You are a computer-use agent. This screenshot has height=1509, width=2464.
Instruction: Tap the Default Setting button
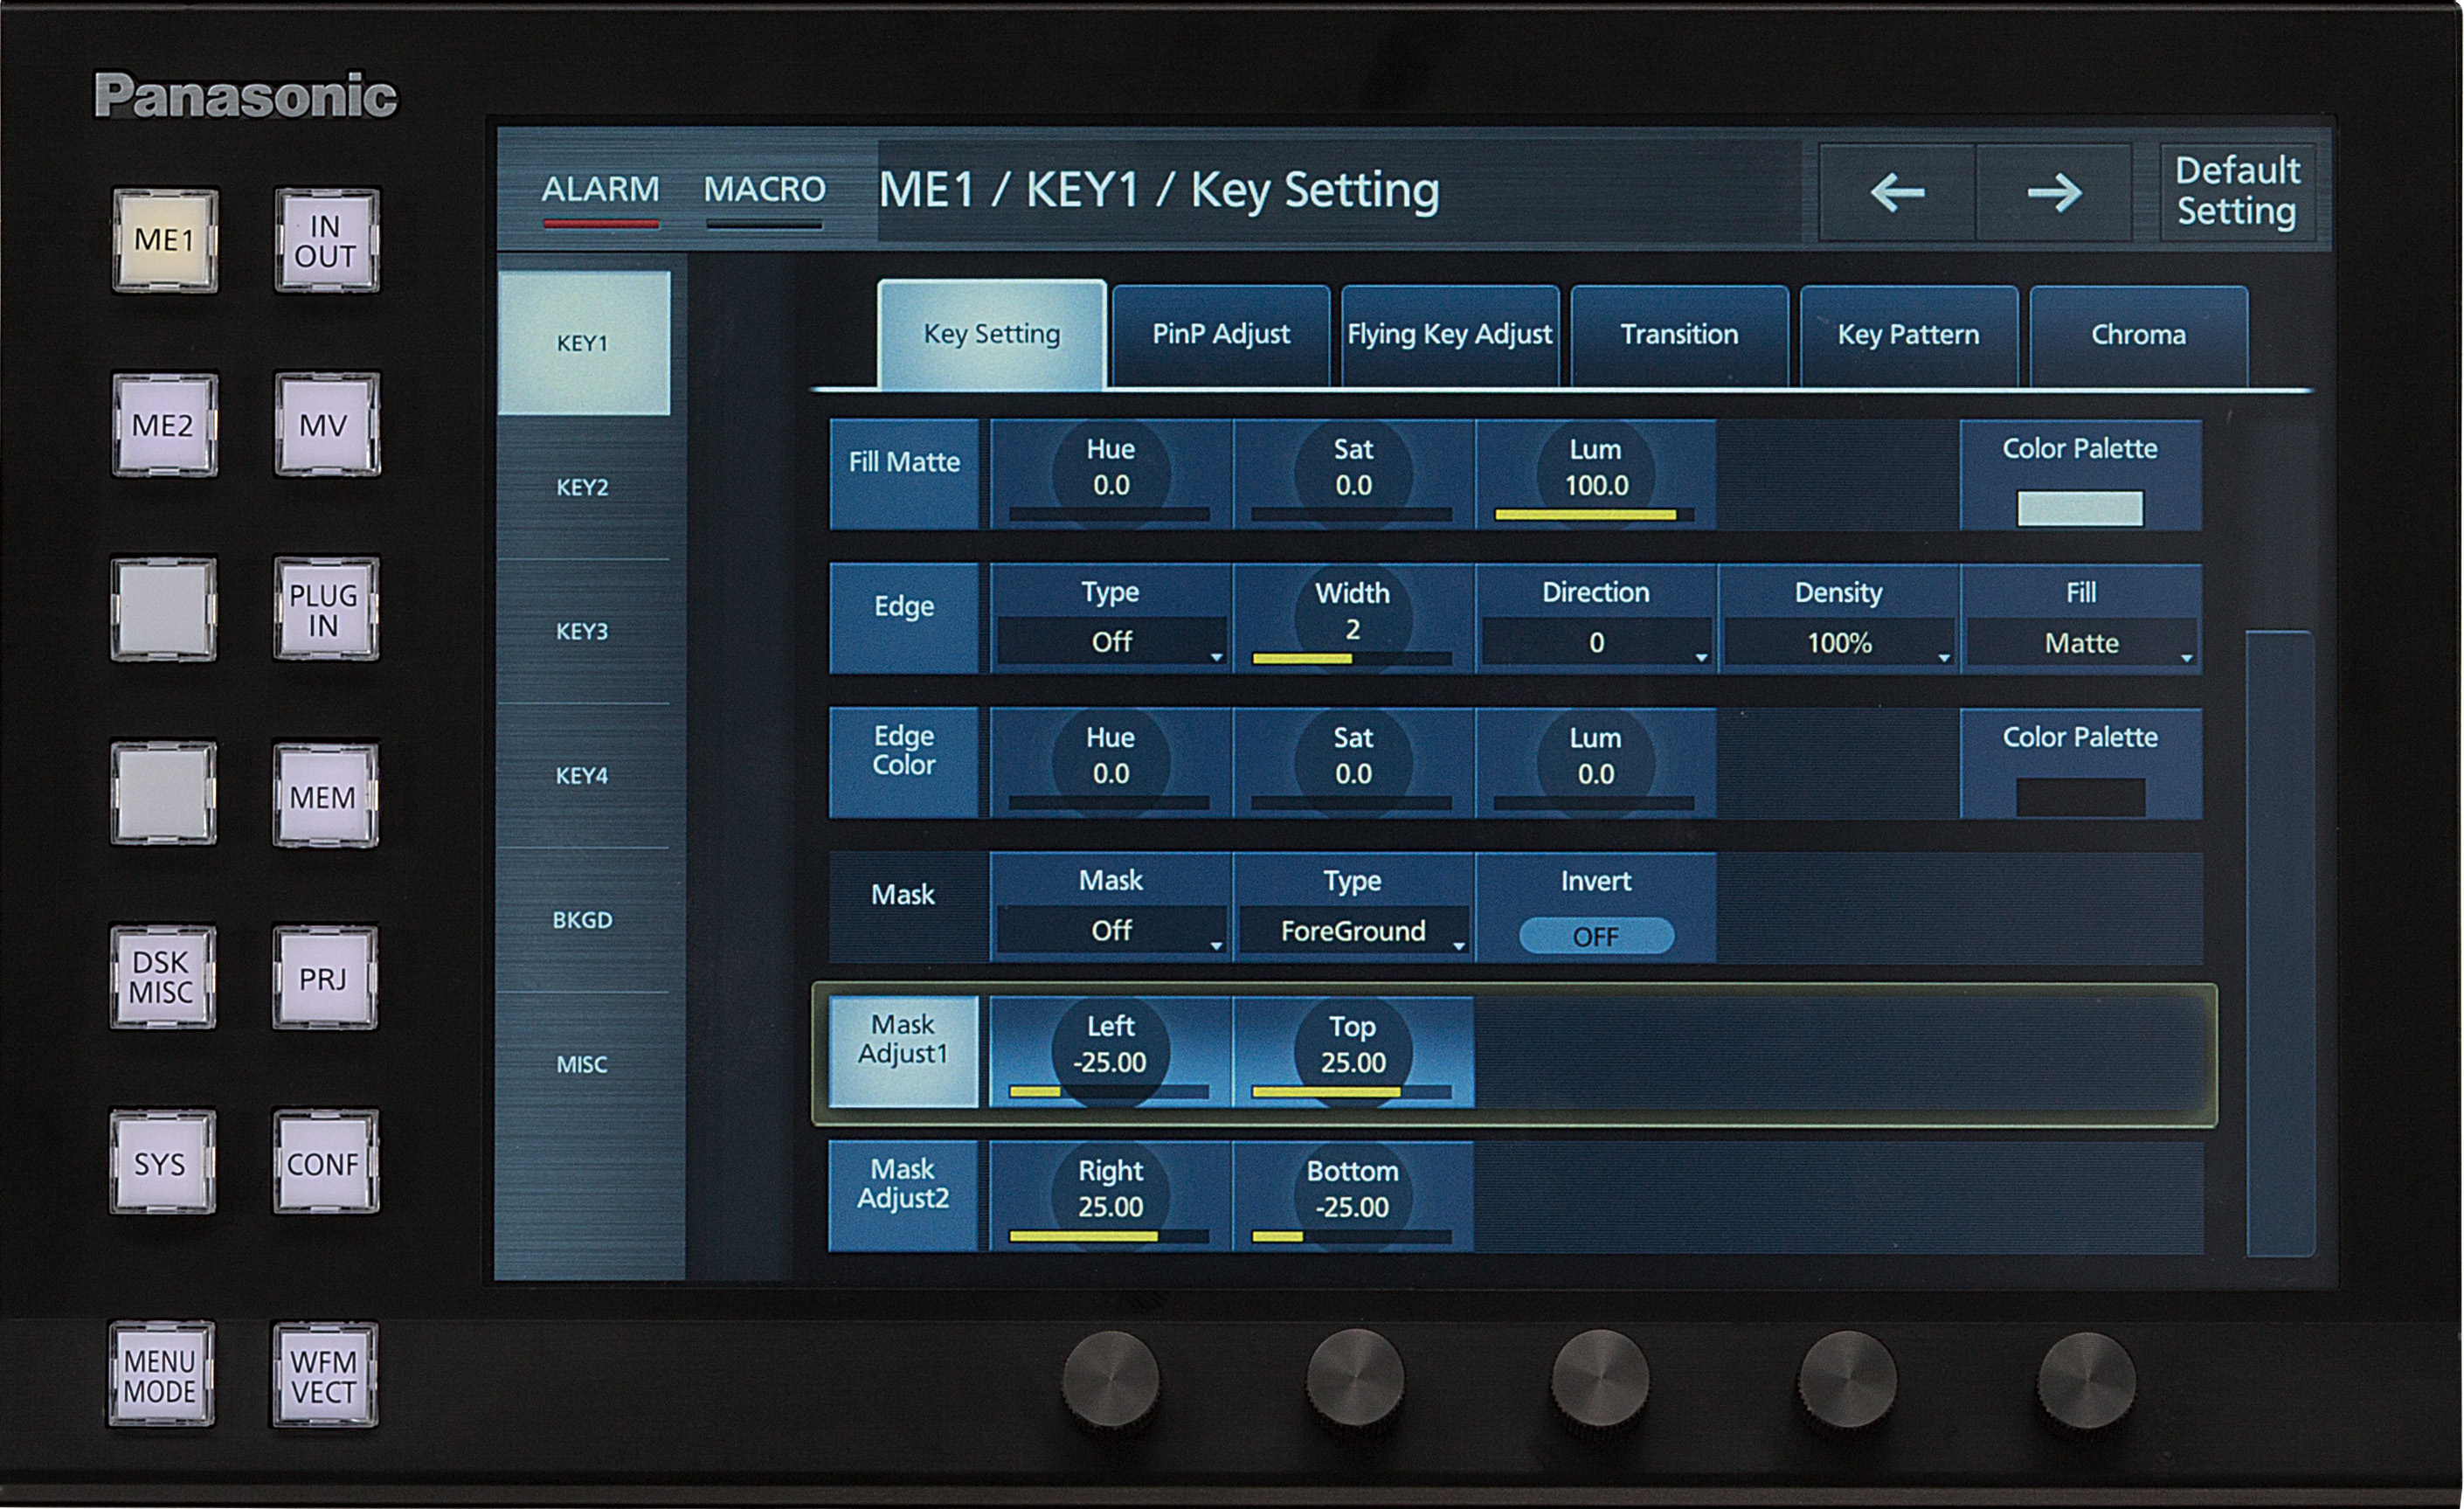pyautogui.click(x=2238, y=191)
